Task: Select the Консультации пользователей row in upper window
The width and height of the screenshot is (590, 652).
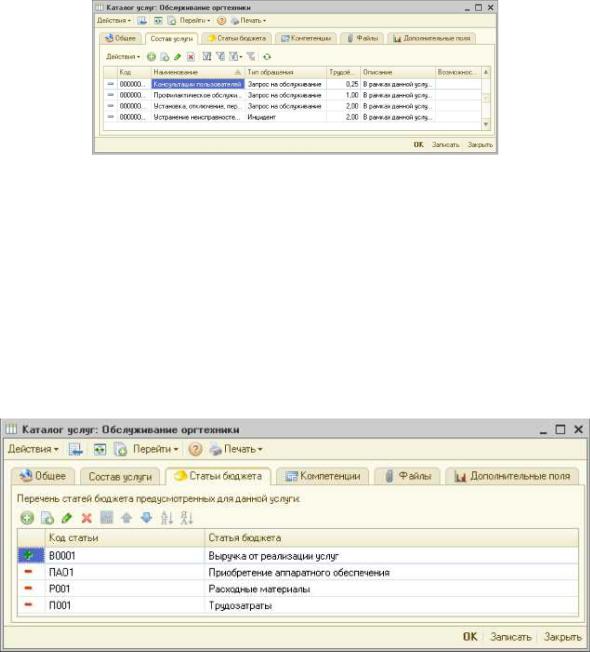Action: [x=293, y=84]
